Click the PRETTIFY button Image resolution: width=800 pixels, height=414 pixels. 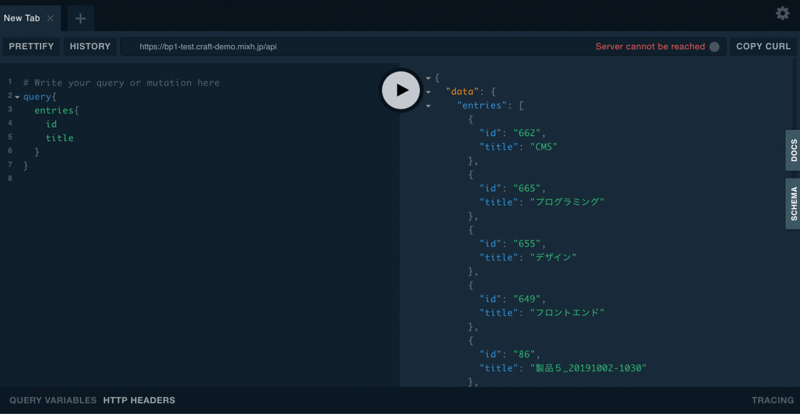pos(31,47)
